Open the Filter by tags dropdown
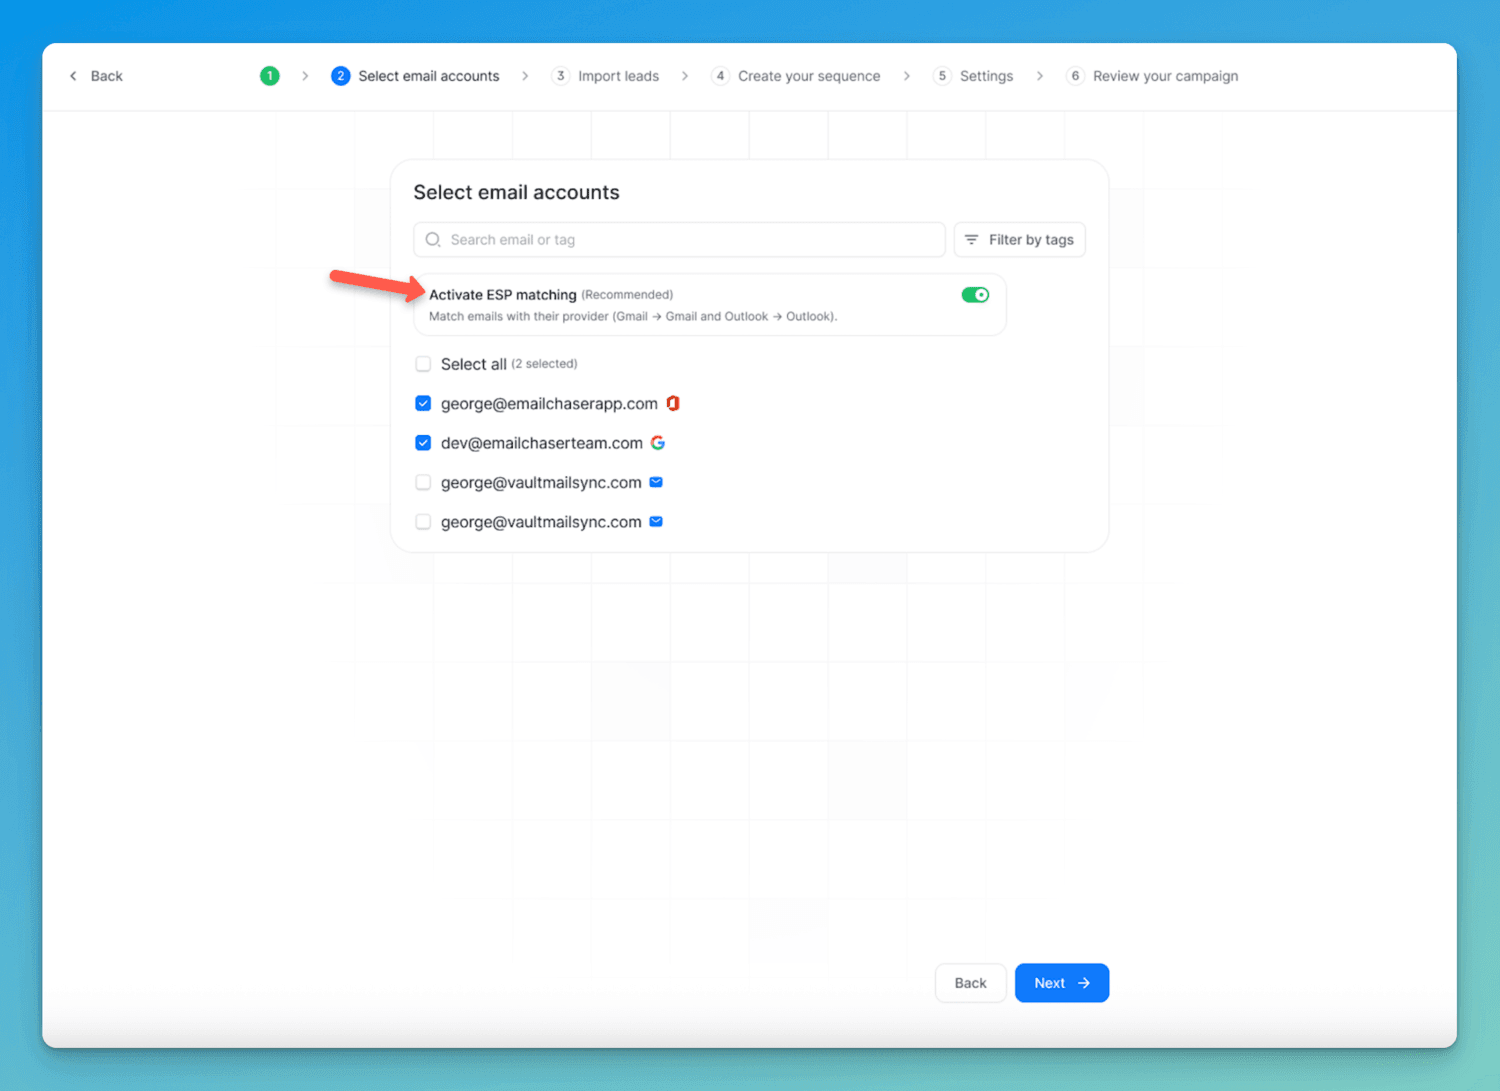The height and width of the screenshot is (1091, 1500). (x=1019, y=239)
